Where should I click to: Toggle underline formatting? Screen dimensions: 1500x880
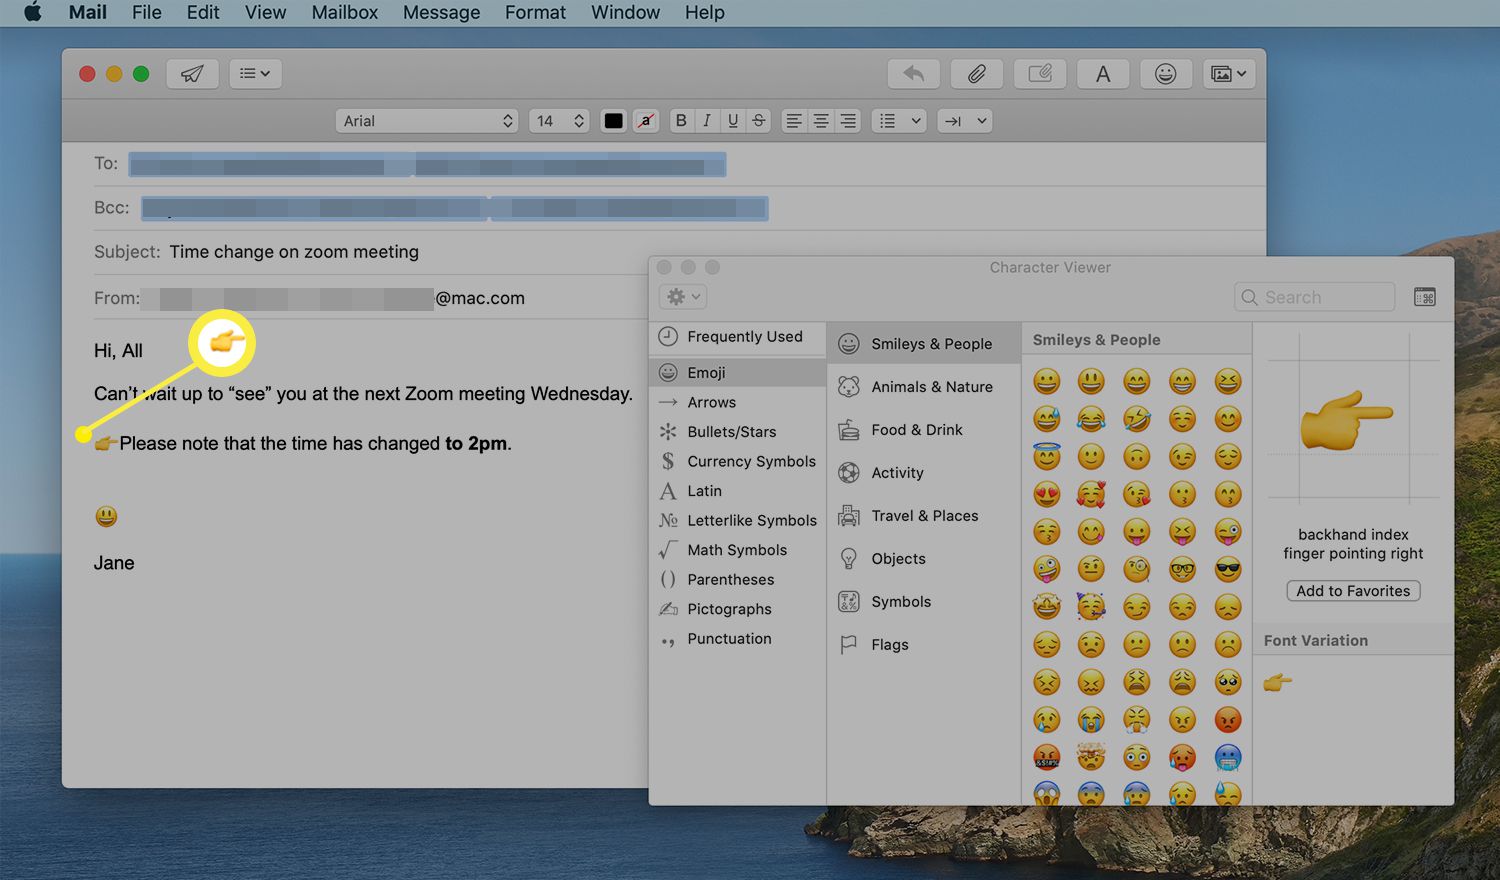click(x=733, y=121)
